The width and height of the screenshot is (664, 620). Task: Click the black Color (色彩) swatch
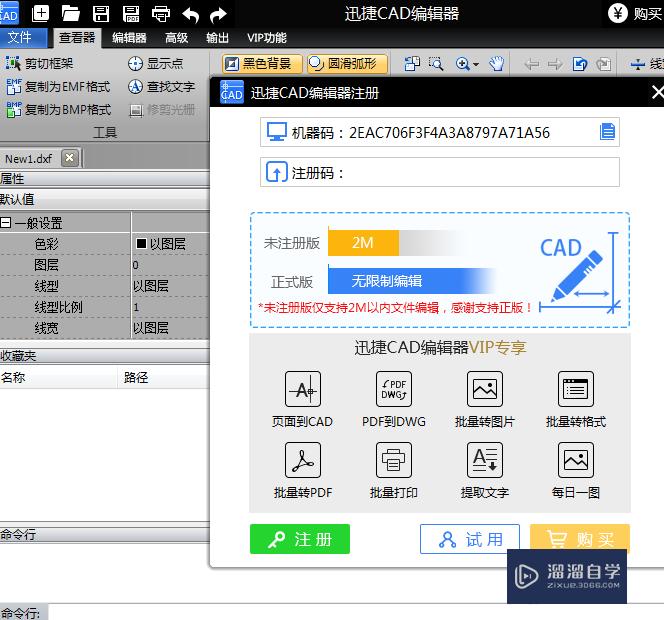click(141, 244)
